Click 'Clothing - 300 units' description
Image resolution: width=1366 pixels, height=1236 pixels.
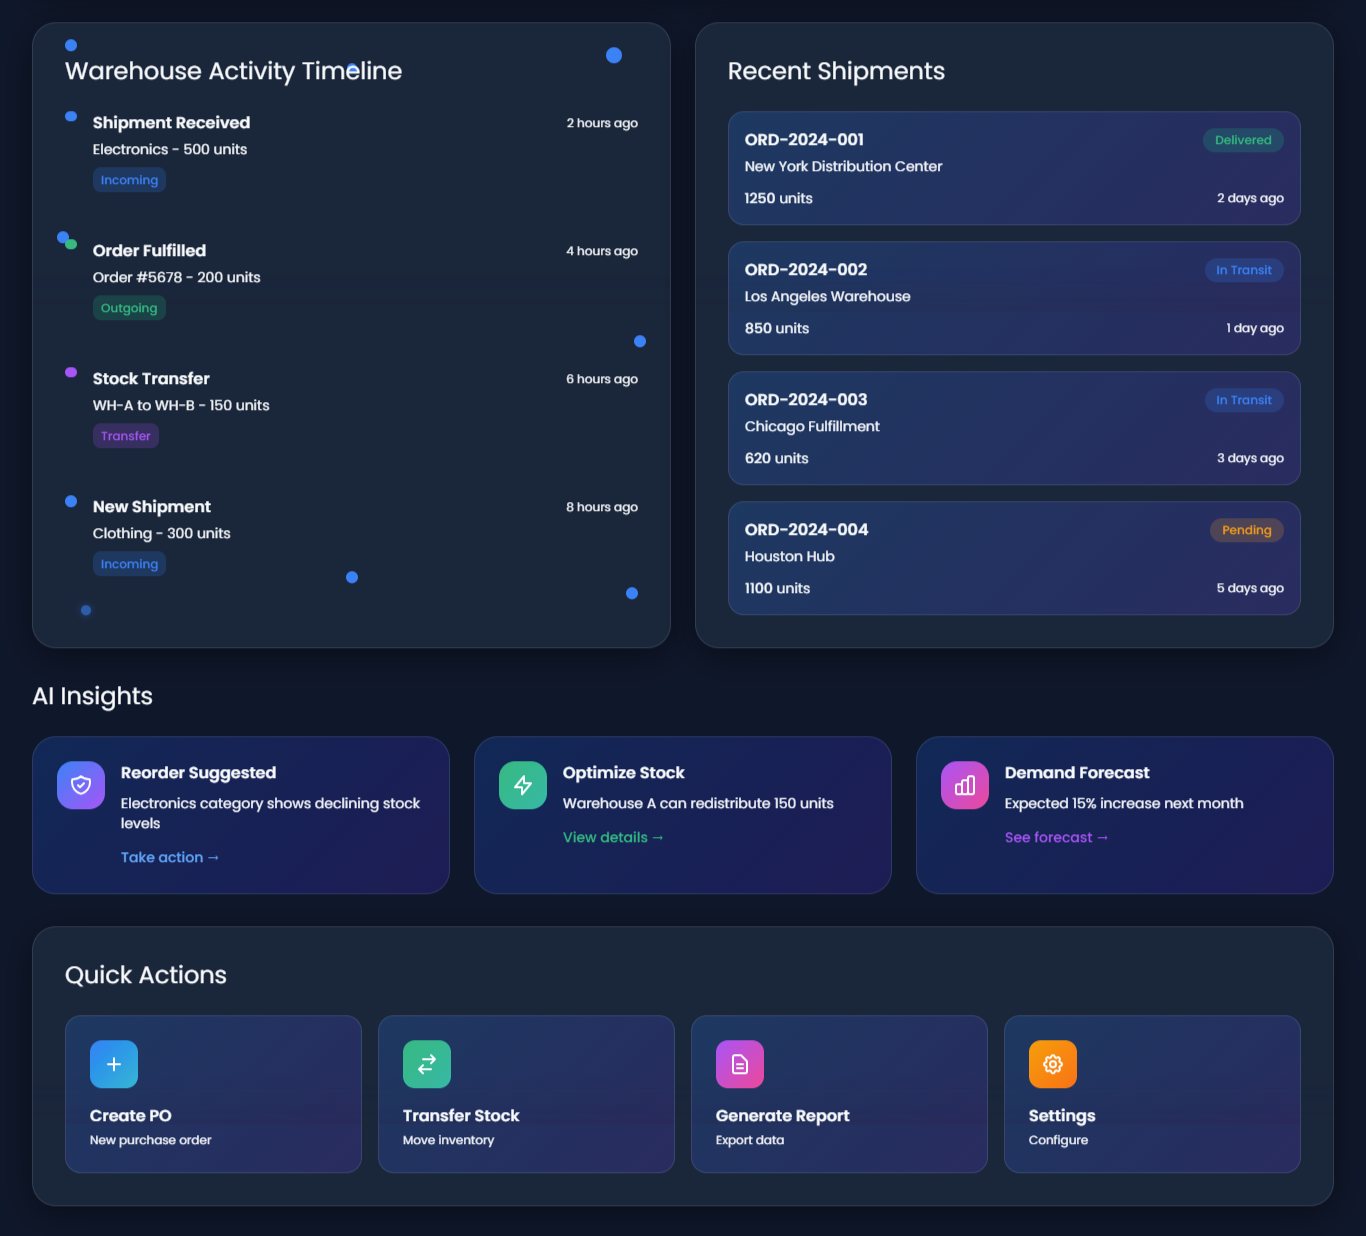tap(161, 533)
